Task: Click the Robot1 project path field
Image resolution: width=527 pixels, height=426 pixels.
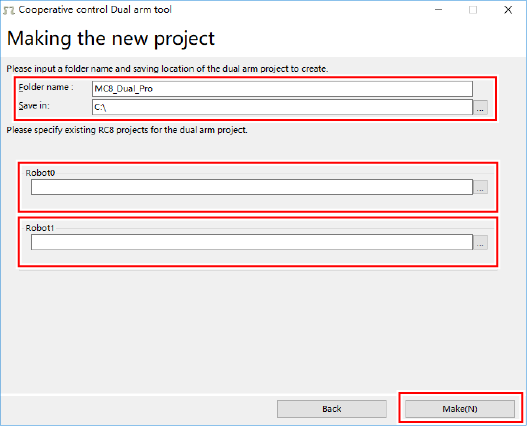Action: click(252, 242)
